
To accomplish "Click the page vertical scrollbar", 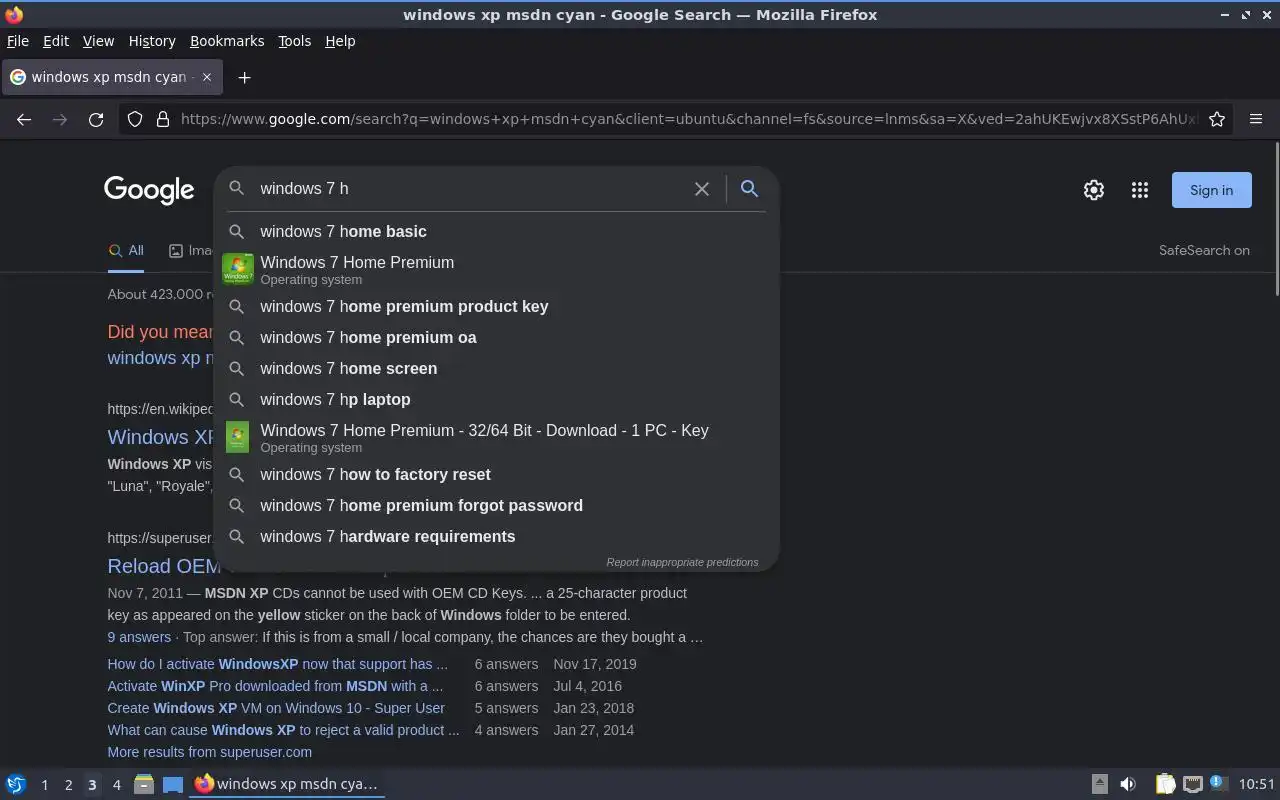I will (x=1276, y=218).
